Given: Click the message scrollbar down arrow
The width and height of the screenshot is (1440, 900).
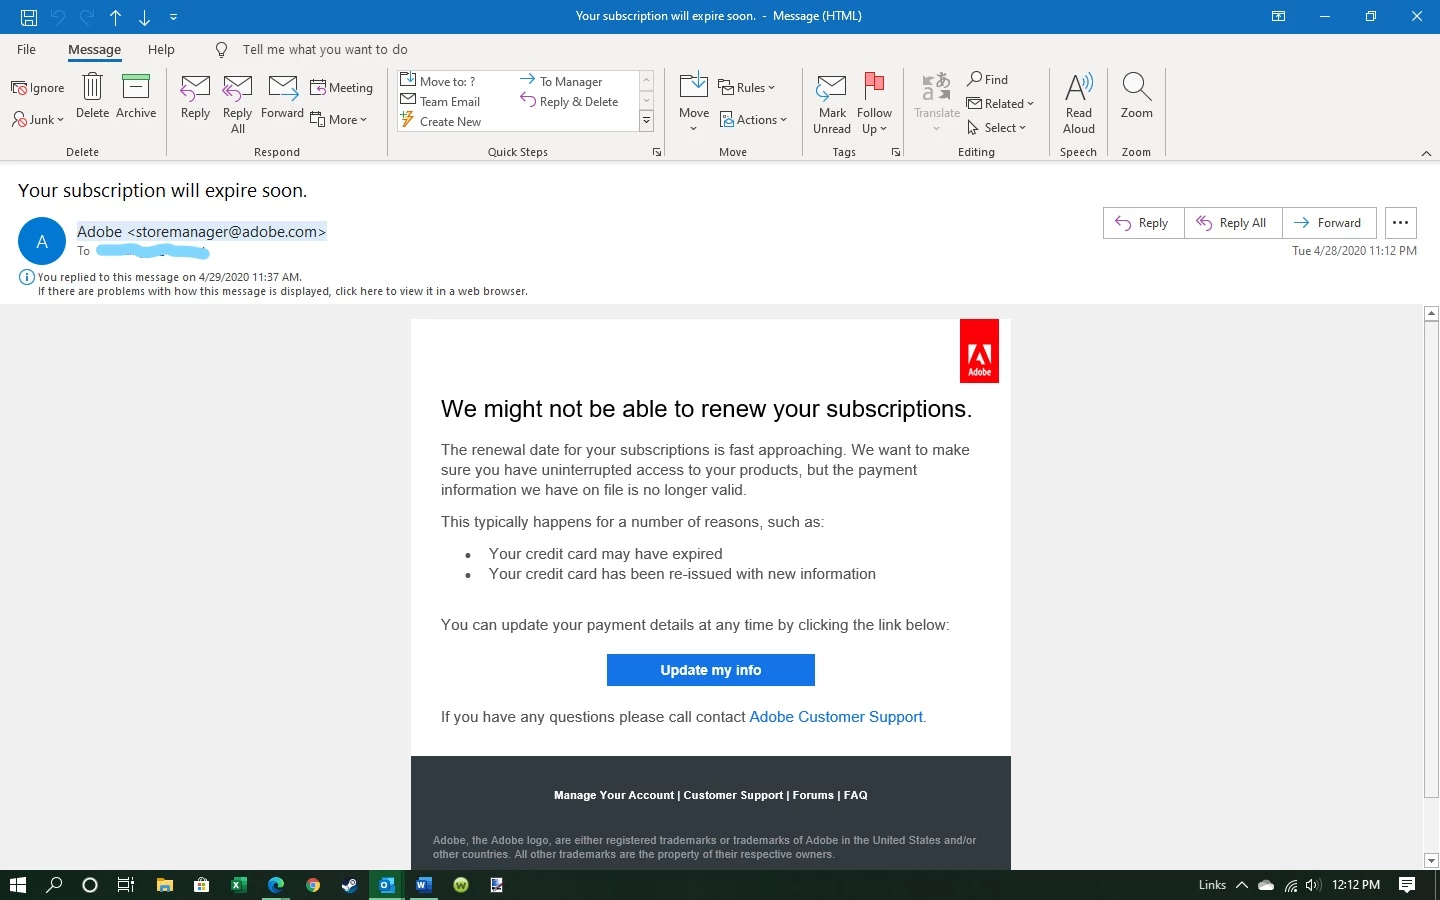Looking at the screenshot, I should pyautogui.click(x=1431, y=860).
